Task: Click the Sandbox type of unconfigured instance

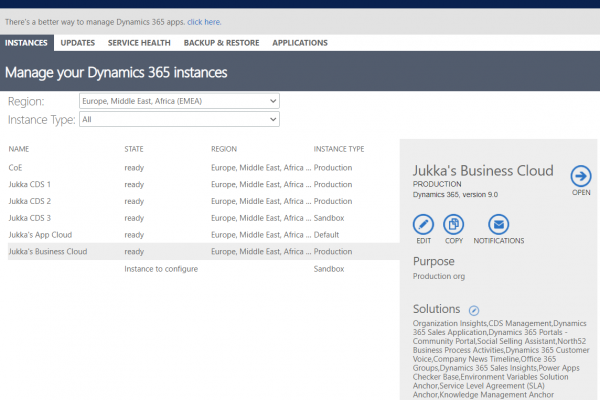Action: [329, 269]
